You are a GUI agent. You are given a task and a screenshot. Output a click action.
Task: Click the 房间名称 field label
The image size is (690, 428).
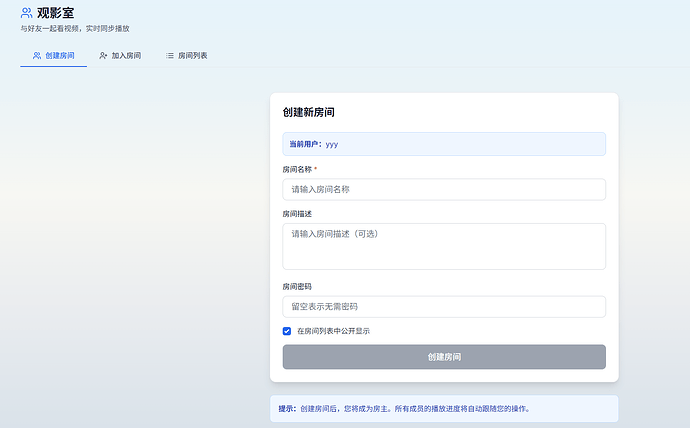(x=297, y=169)
